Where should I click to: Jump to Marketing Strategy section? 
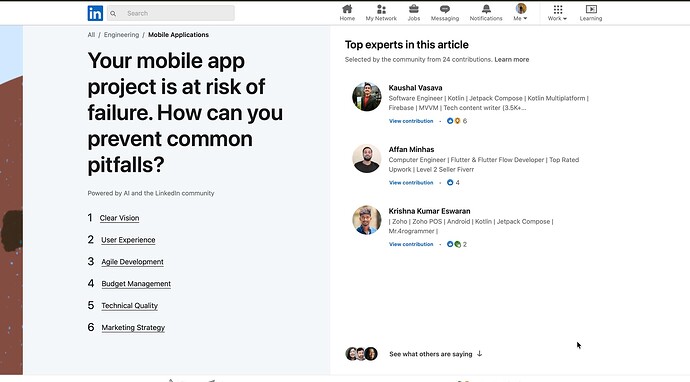pos(133,327)
